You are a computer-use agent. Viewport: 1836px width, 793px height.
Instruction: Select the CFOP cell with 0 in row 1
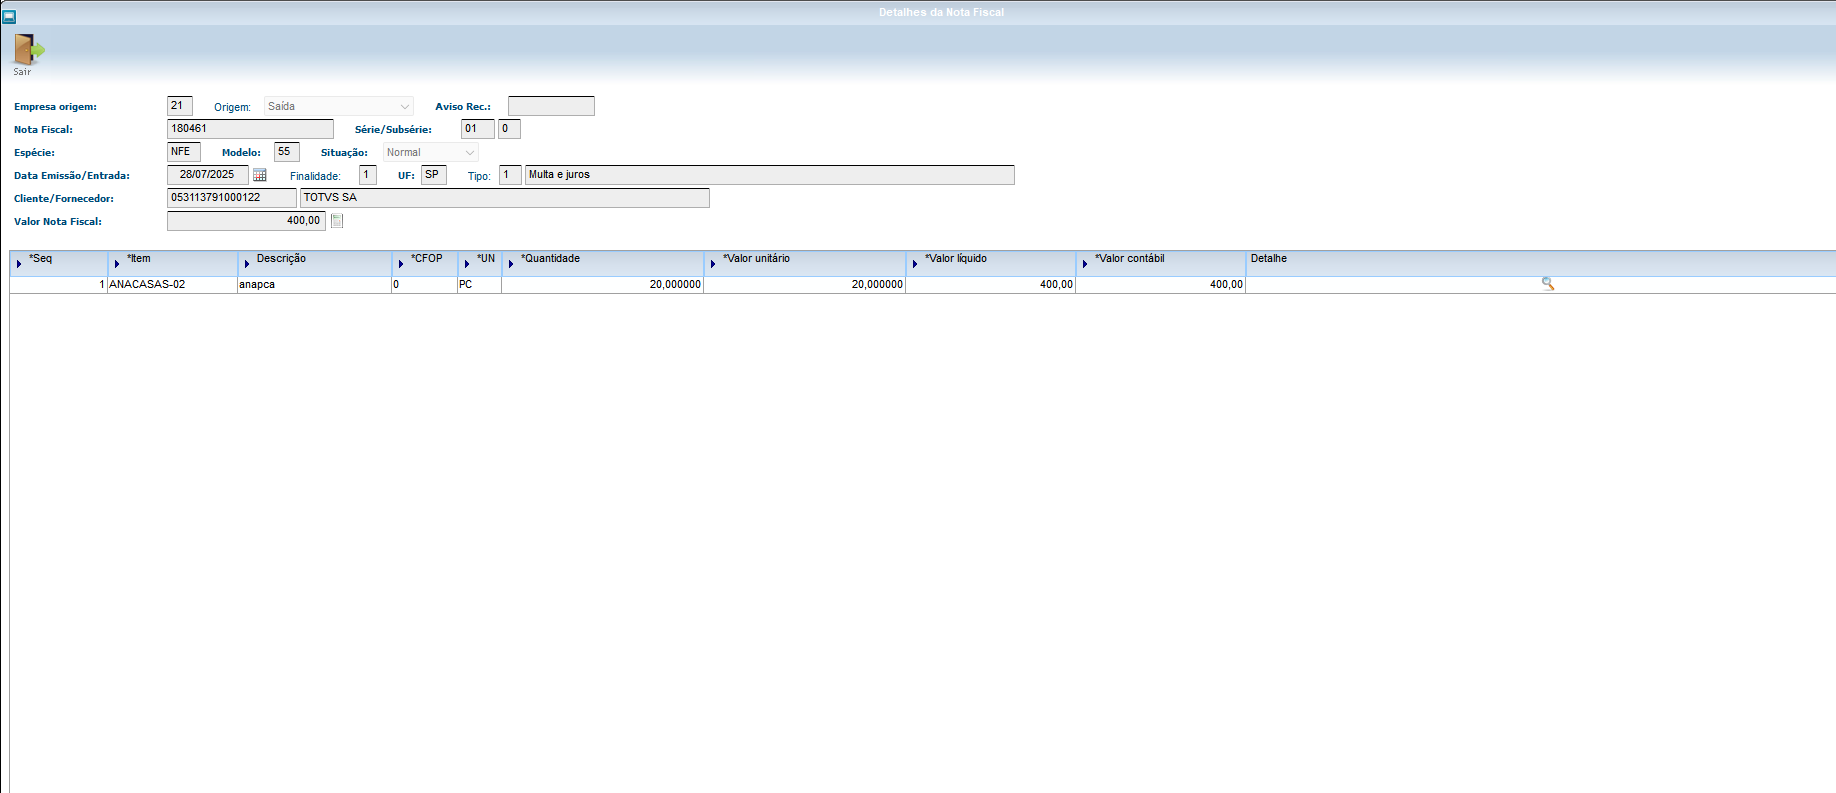(425, 285)
